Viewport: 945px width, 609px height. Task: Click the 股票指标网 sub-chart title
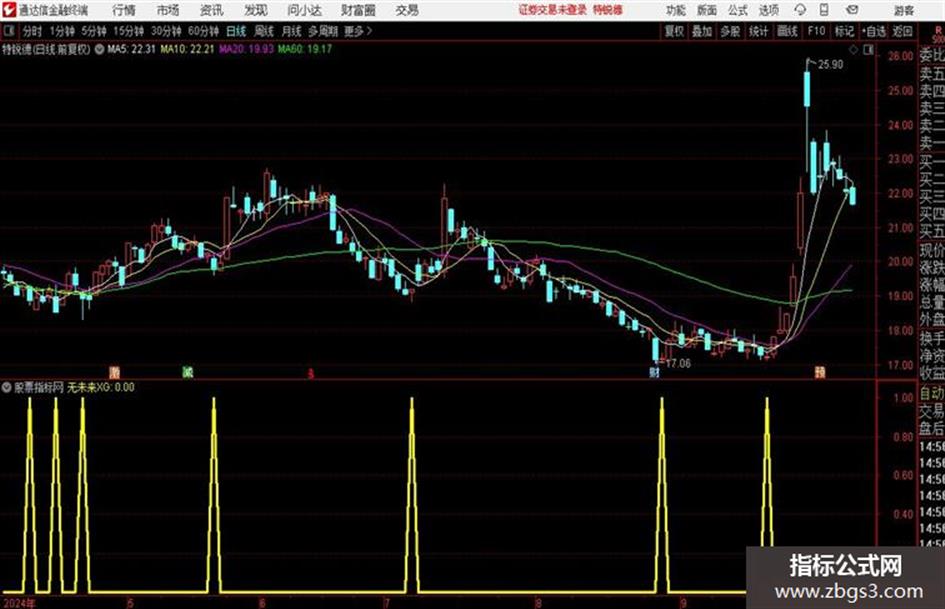(x=39, y=387)
